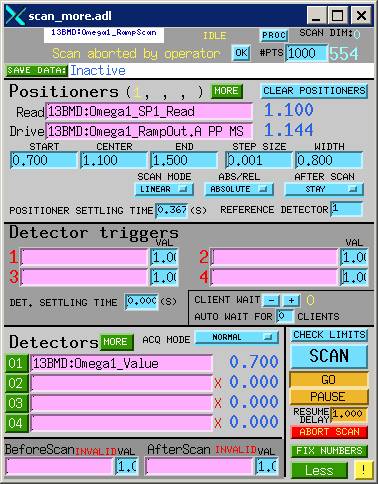This screenshot has height=484, width=378.
Task: Edit AfterScan VAL field
Action: click(267, 467)
